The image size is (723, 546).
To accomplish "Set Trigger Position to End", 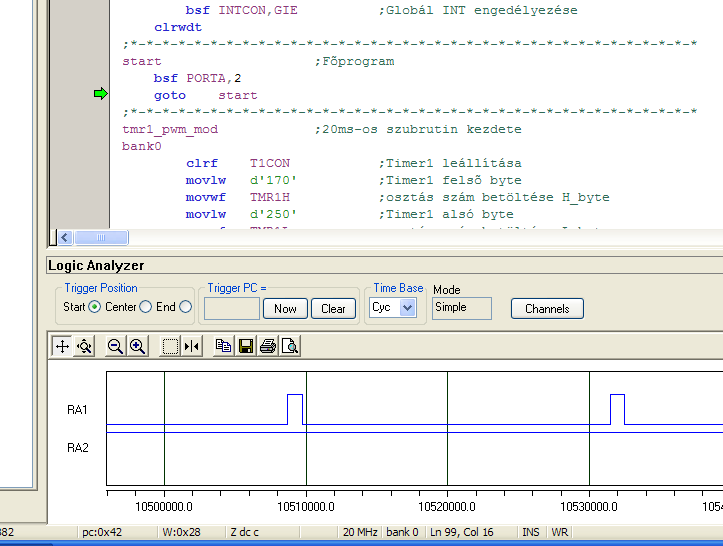I will point(185,307).
